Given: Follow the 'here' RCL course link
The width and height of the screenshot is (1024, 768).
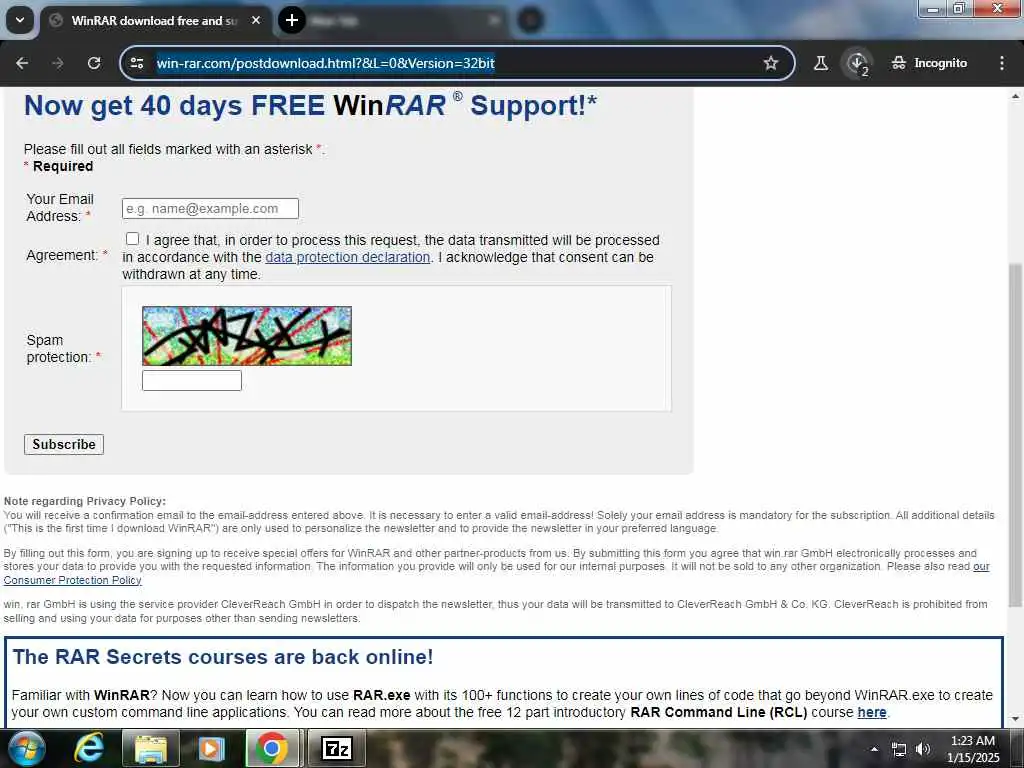Looking at the screenshot, I should 872,712.
